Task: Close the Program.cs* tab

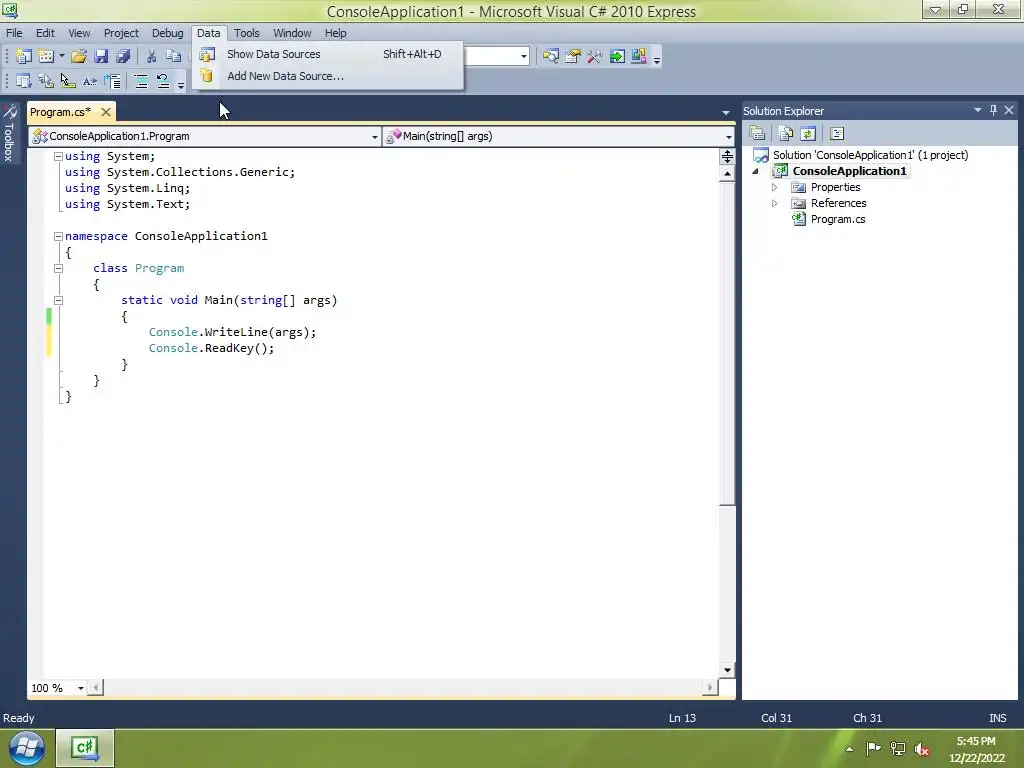Action: 106,112
